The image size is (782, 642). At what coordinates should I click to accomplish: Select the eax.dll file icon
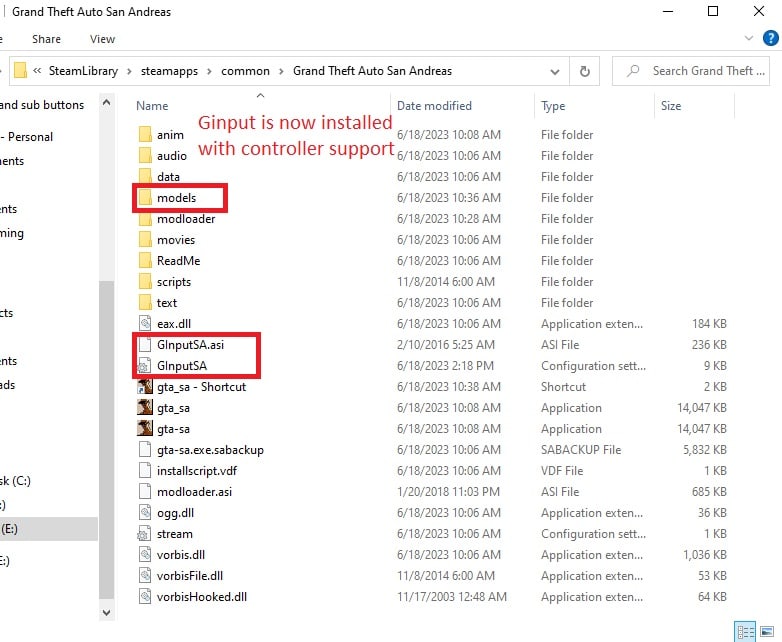pos(145,324)
